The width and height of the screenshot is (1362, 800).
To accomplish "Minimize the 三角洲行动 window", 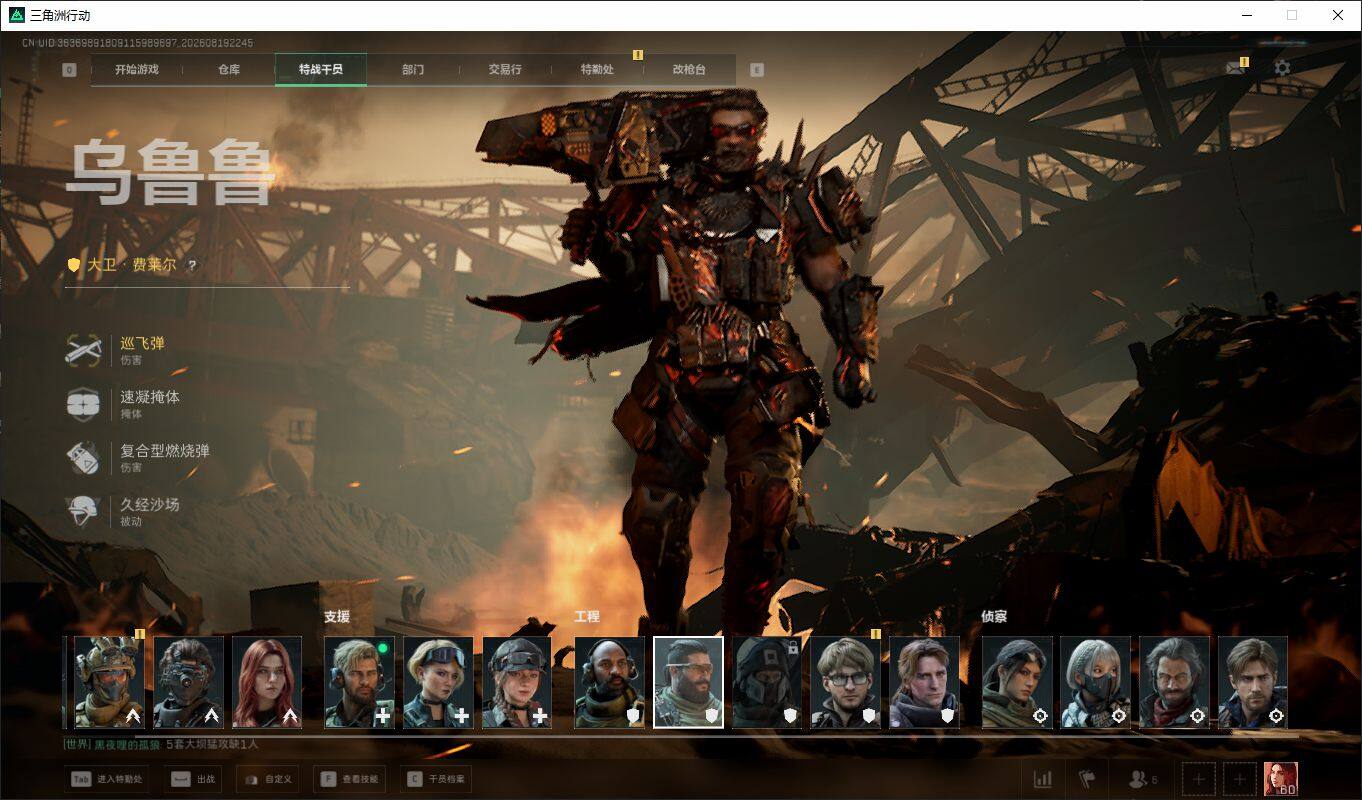I will [x=1246, y=15].
